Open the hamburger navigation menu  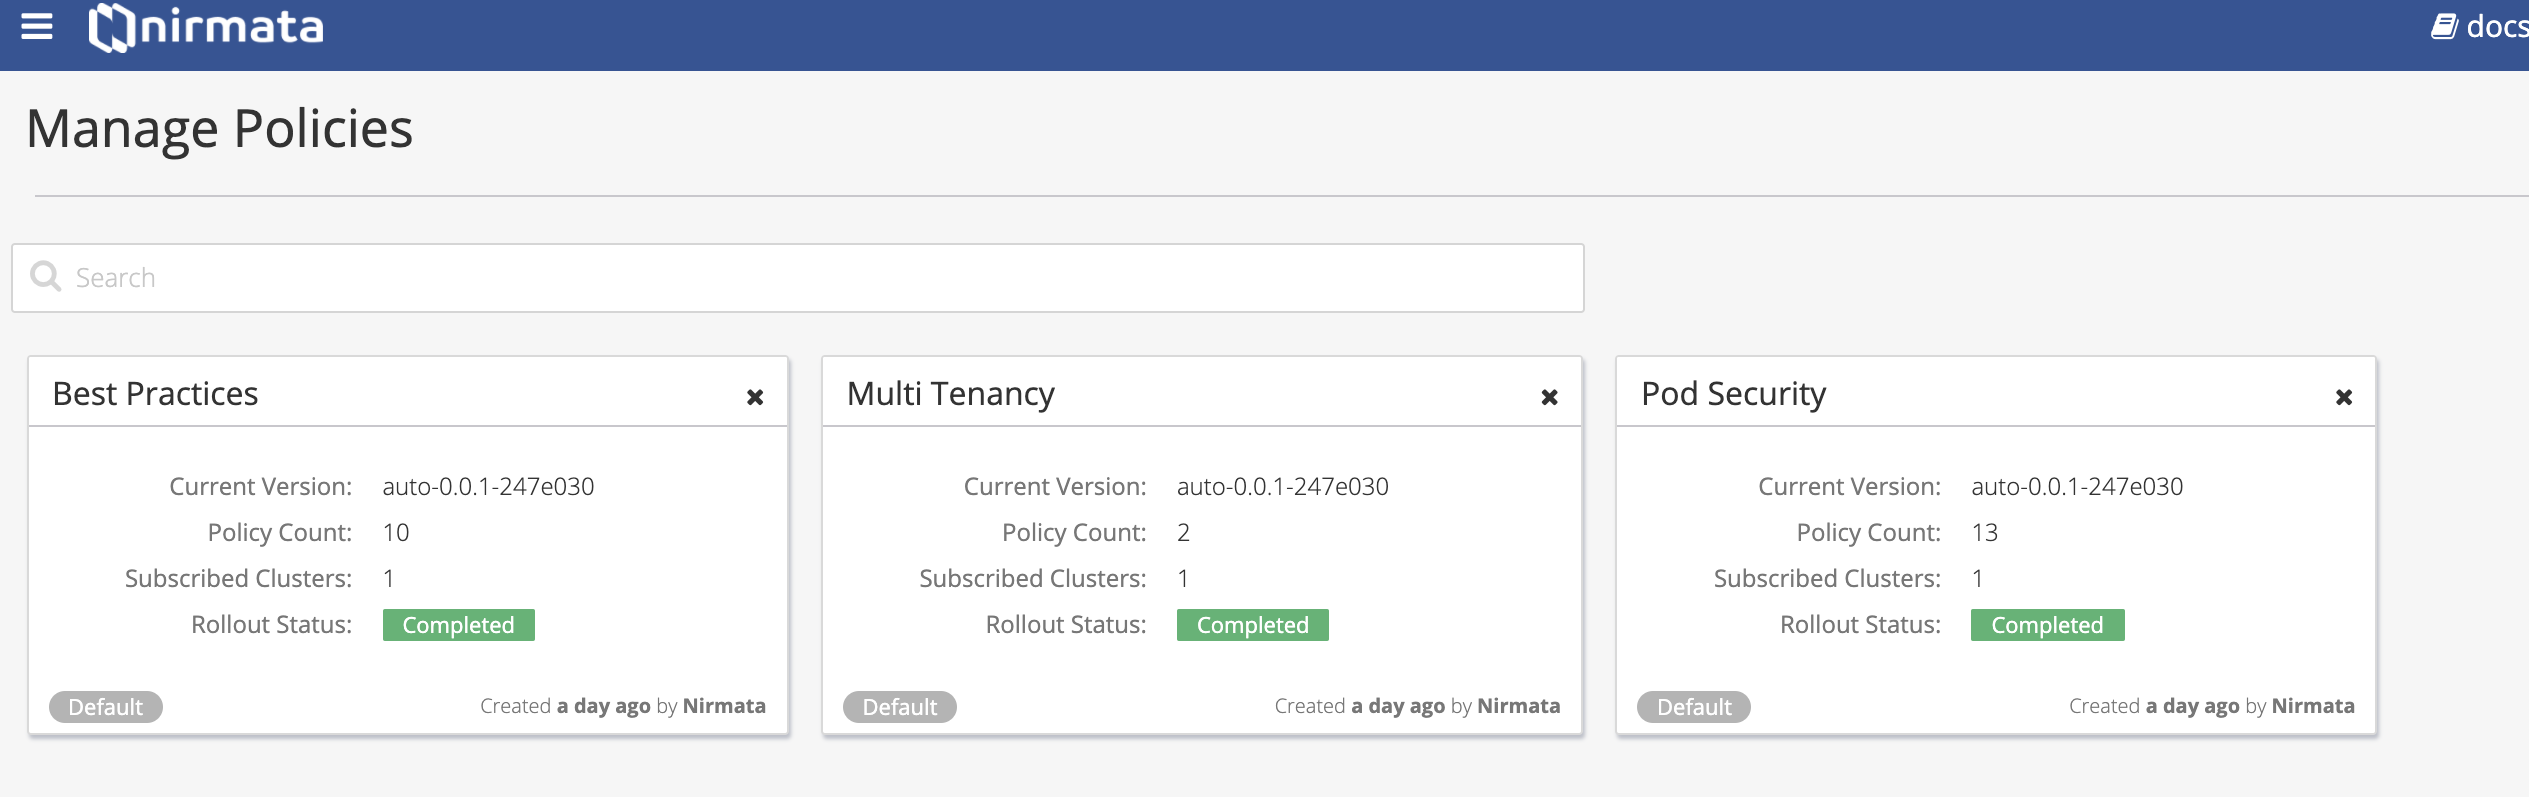pyautogui.click(x=37, y=27)
